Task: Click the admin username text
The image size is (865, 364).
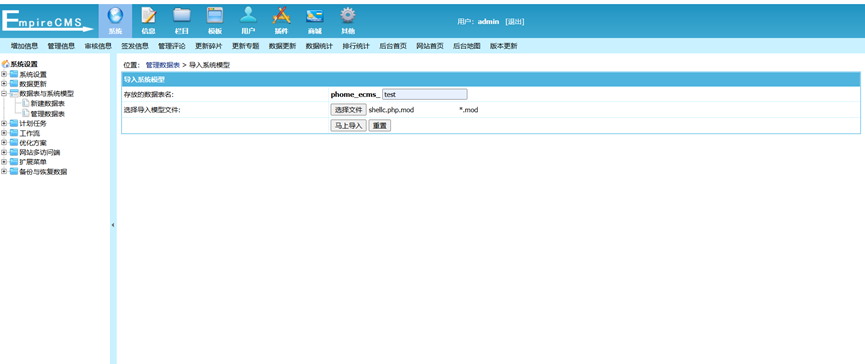Action: [488, 22]
